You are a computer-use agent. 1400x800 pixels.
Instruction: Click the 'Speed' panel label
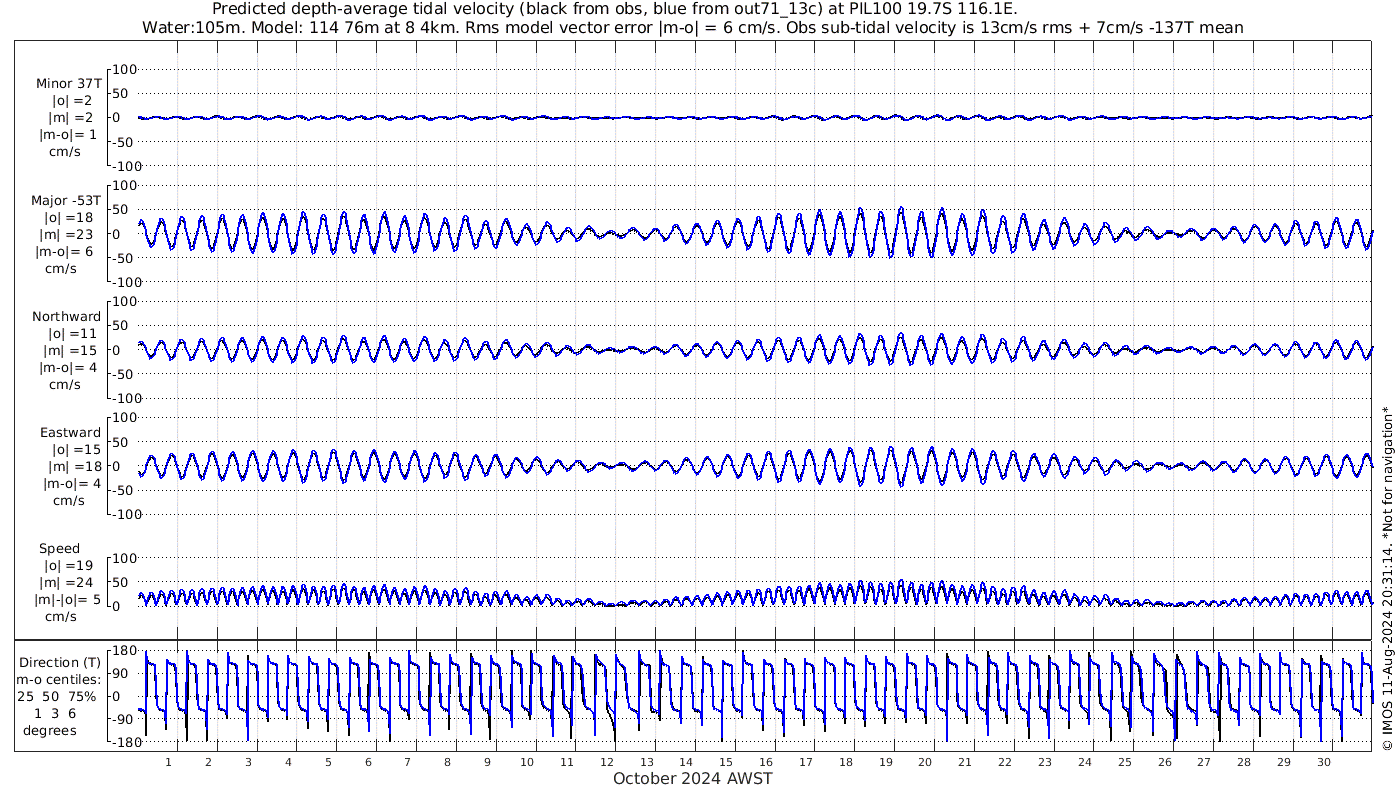60,549
